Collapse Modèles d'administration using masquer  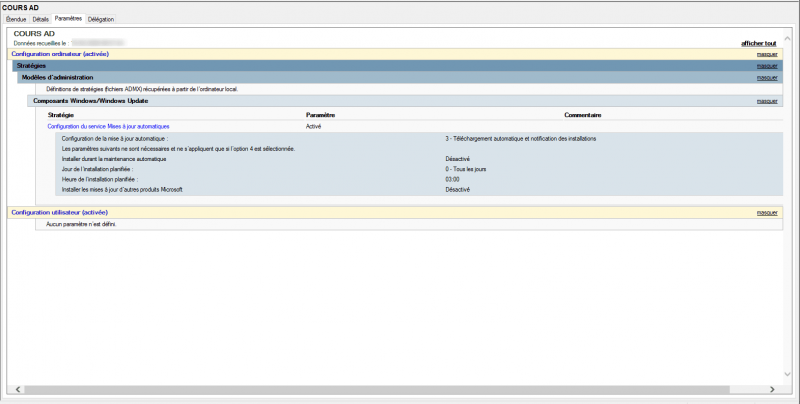tap(767, 77)
